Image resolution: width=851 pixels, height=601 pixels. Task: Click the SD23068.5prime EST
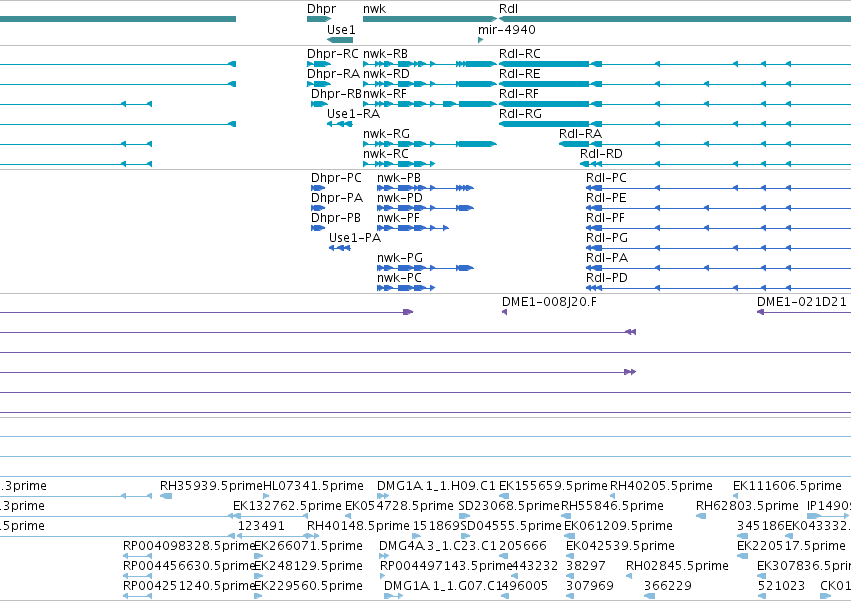pos(464,516)
